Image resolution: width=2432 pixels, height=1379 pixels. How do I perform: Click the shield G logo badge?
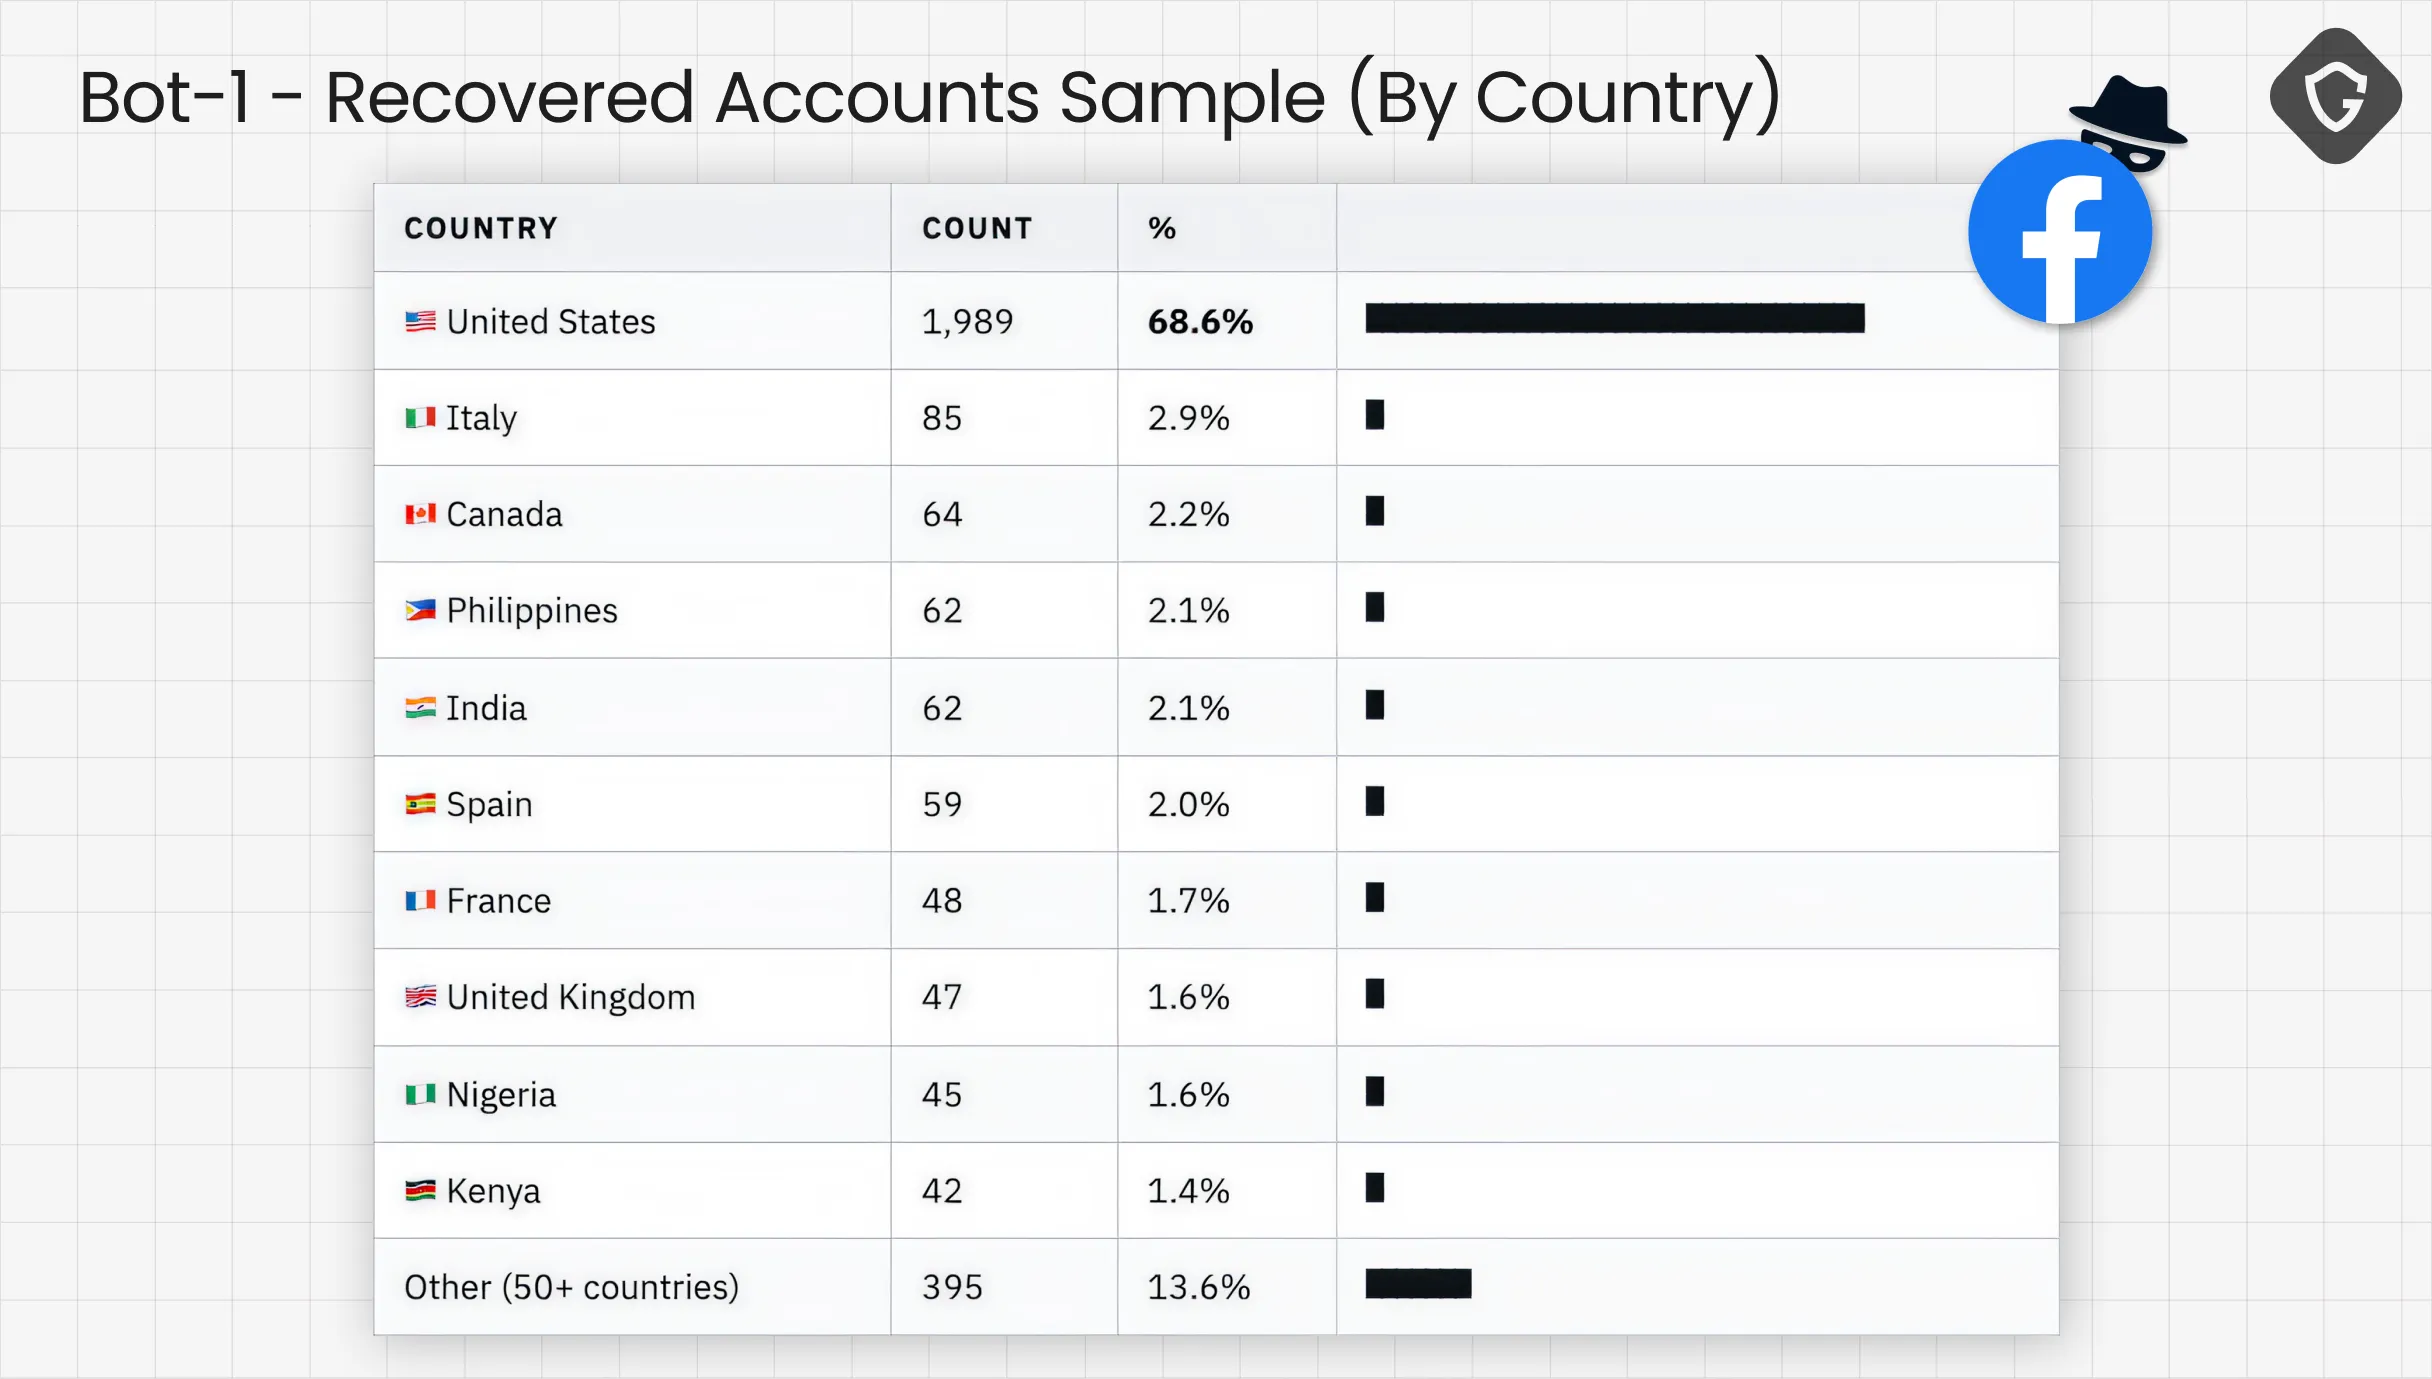(2336, 96)
